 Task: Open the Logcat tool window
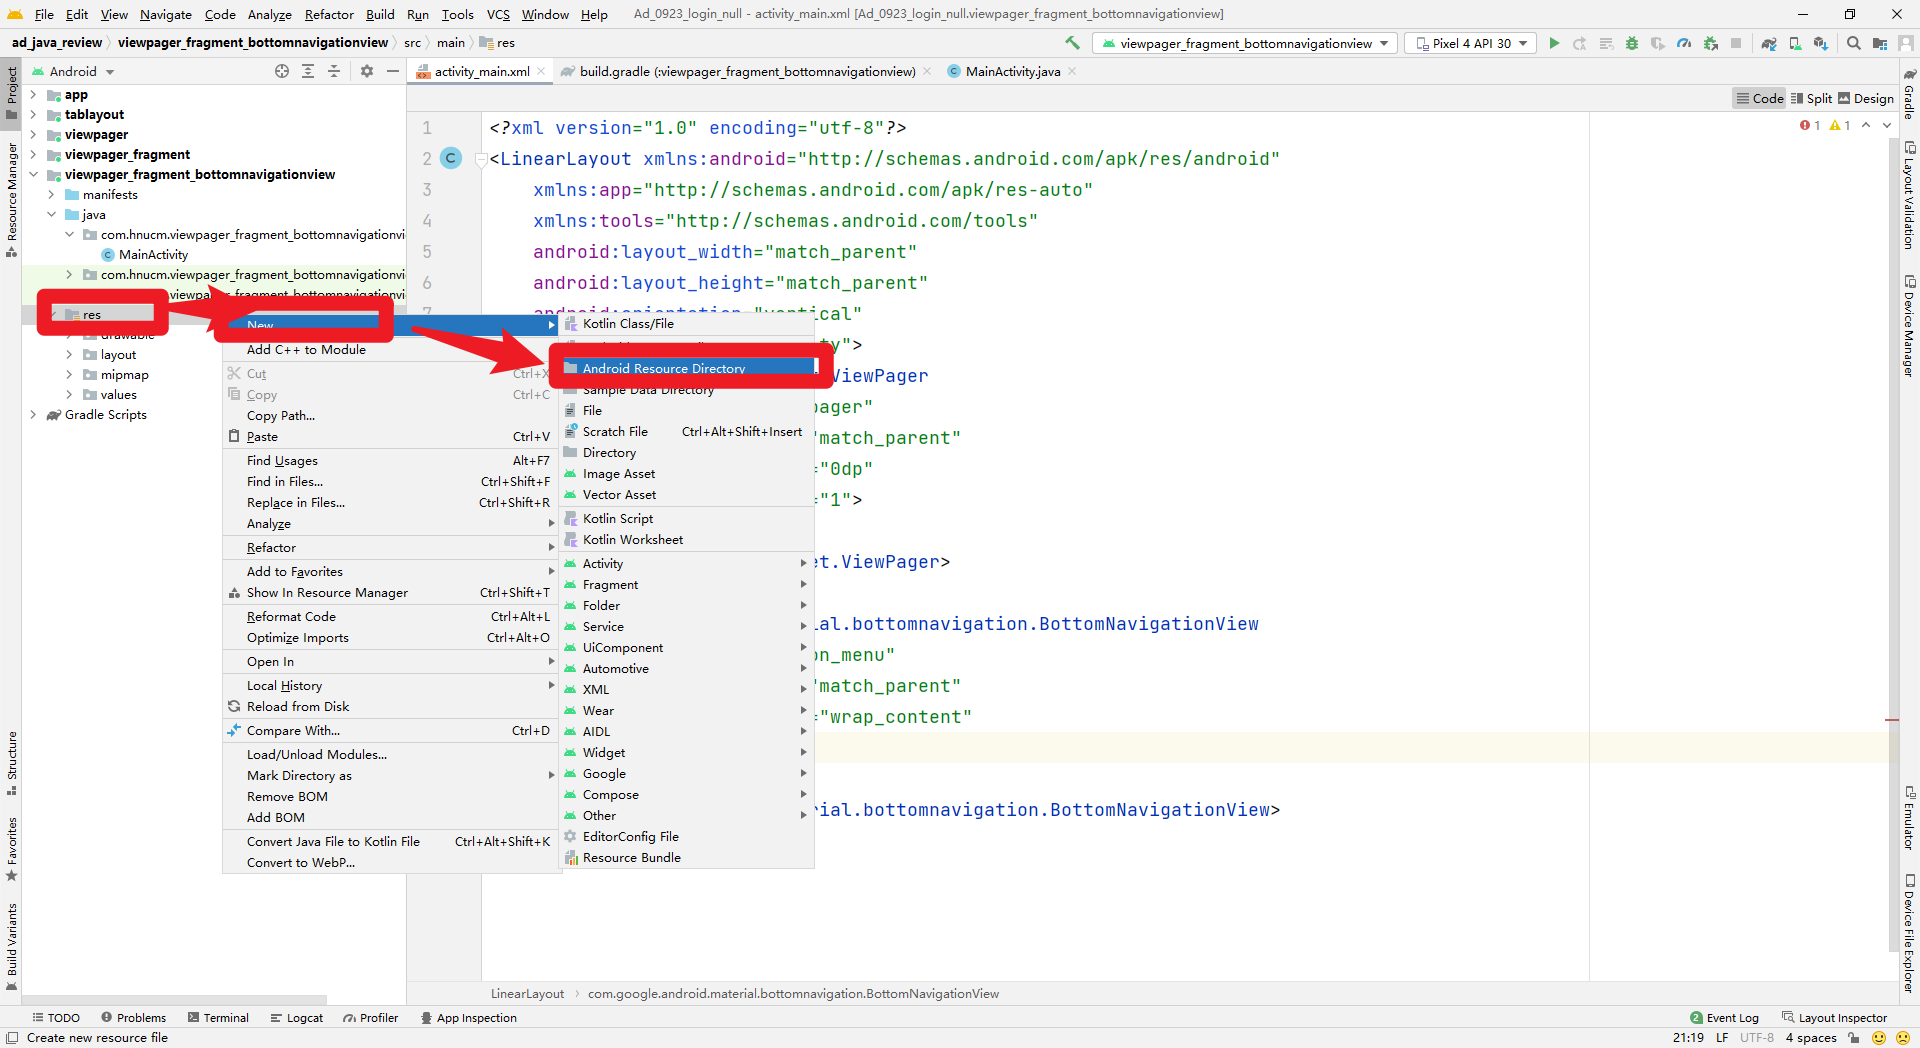click(296, 1018)
